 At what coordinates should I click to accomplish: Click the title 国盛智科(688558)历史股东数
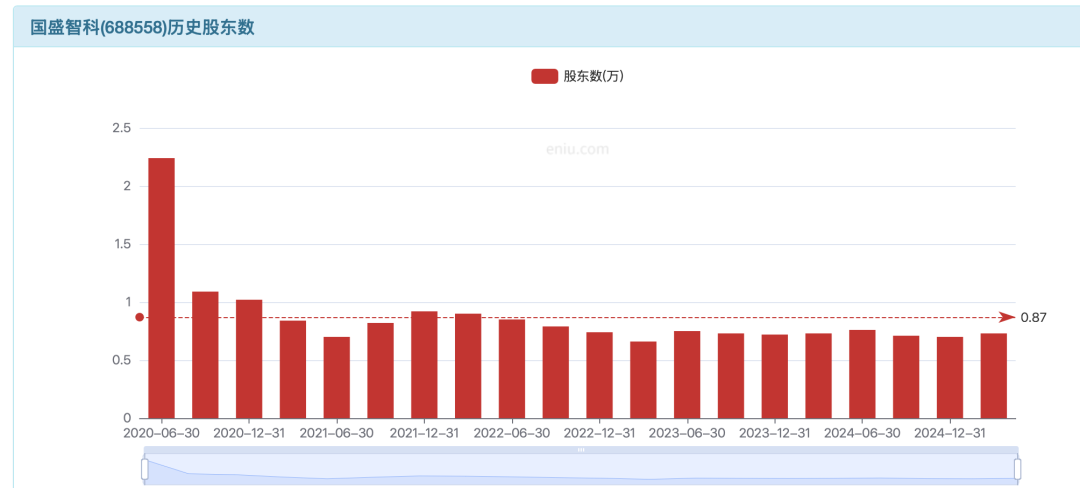pyautogui.click(x=143, y=28)
